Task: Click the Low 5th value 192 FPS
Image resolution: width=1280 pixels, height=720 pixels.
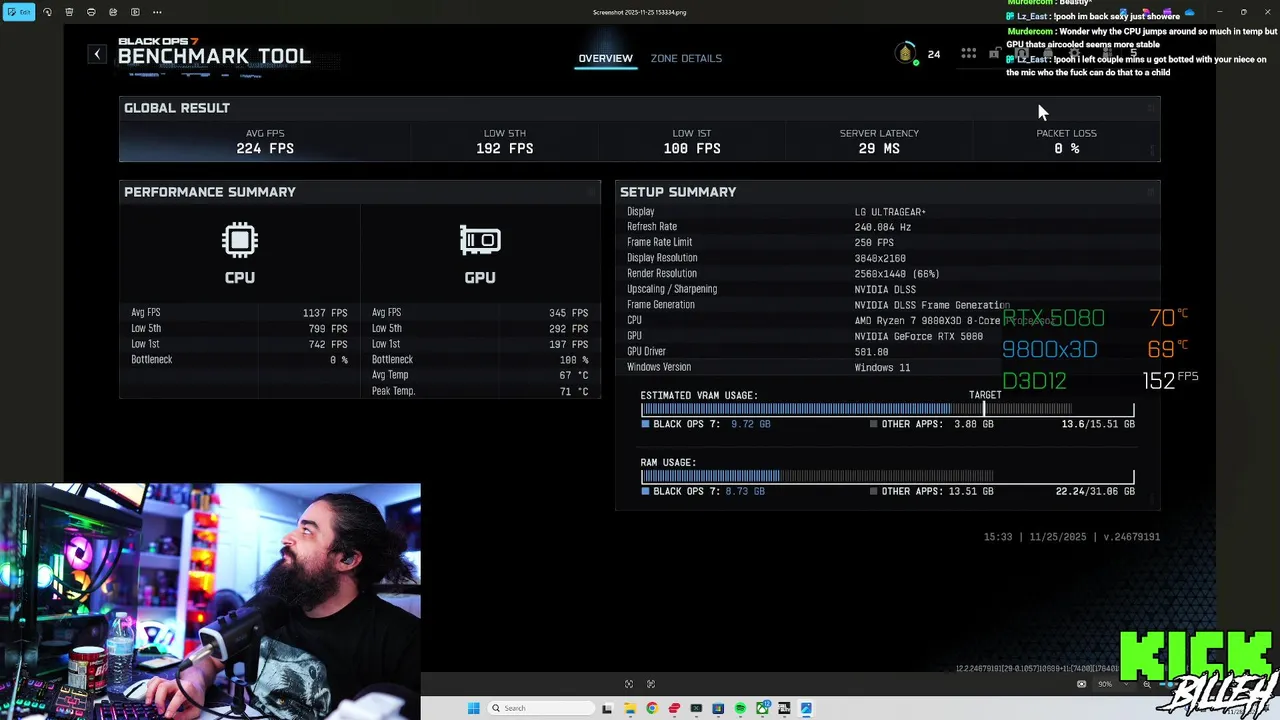Action: coord(505,148)
